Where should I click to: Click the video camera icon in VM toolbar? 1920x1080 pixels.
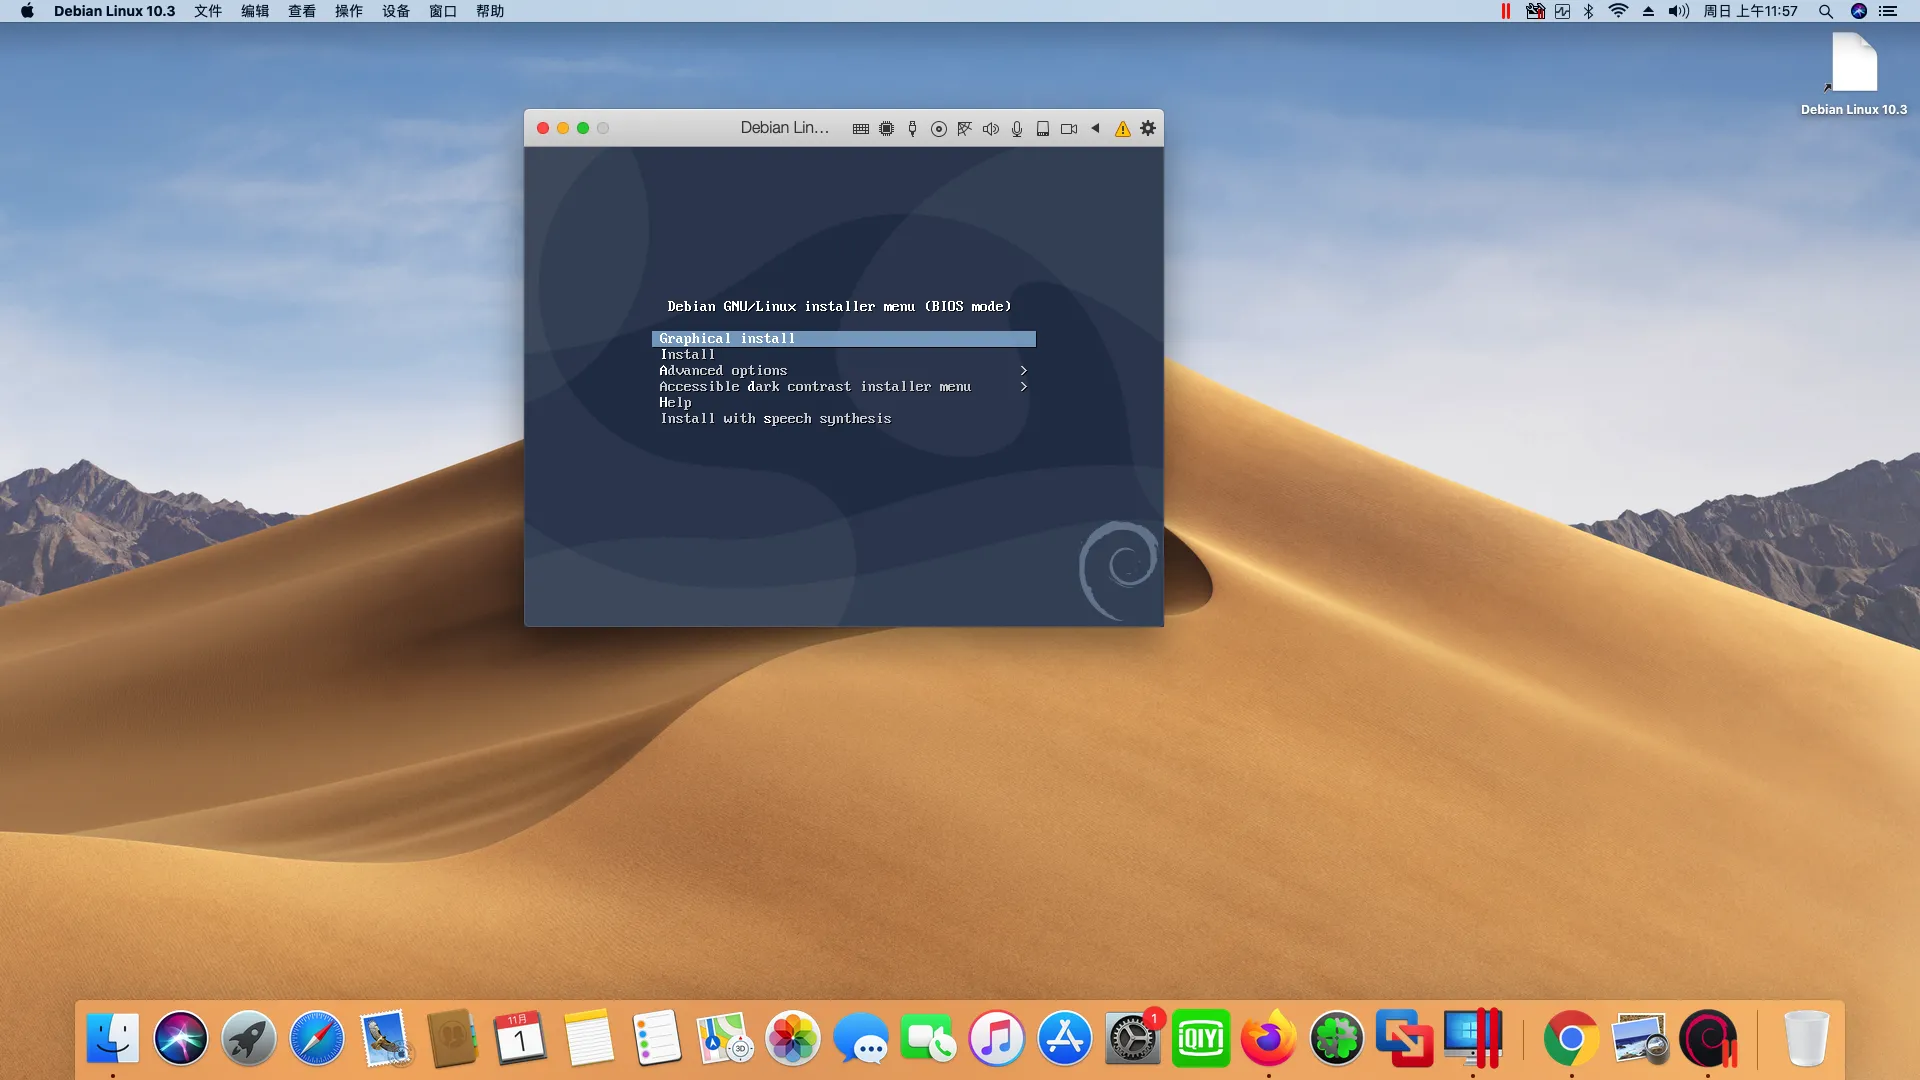coord(1069,129)
